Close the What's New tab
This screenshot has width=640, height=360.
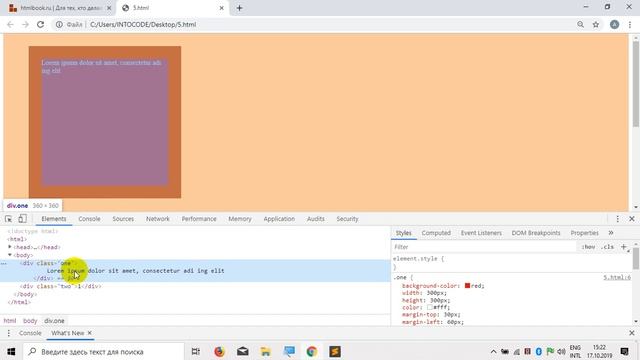click(89, 333)
